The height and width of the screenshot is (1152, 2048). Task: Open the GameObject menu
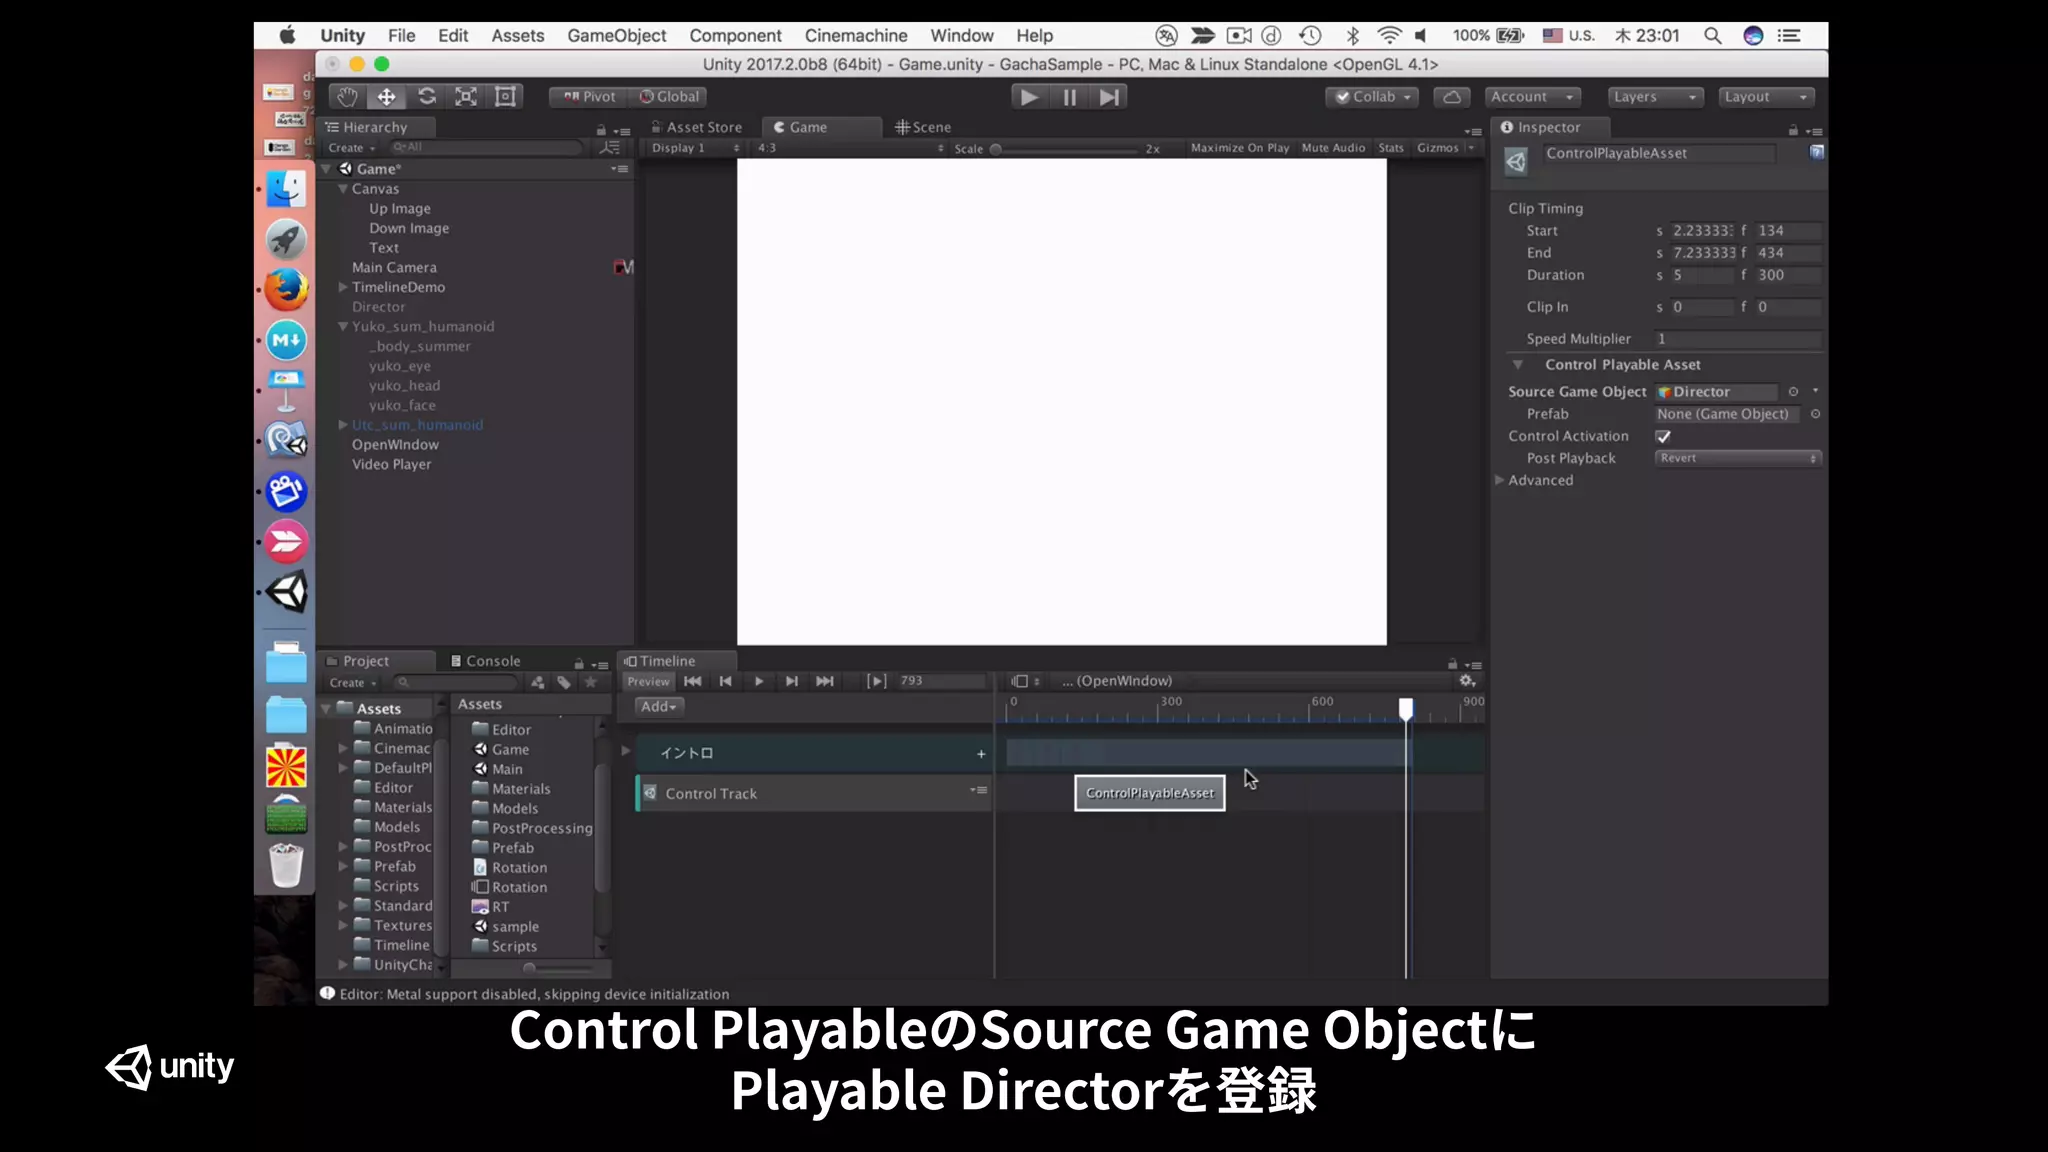616,35
